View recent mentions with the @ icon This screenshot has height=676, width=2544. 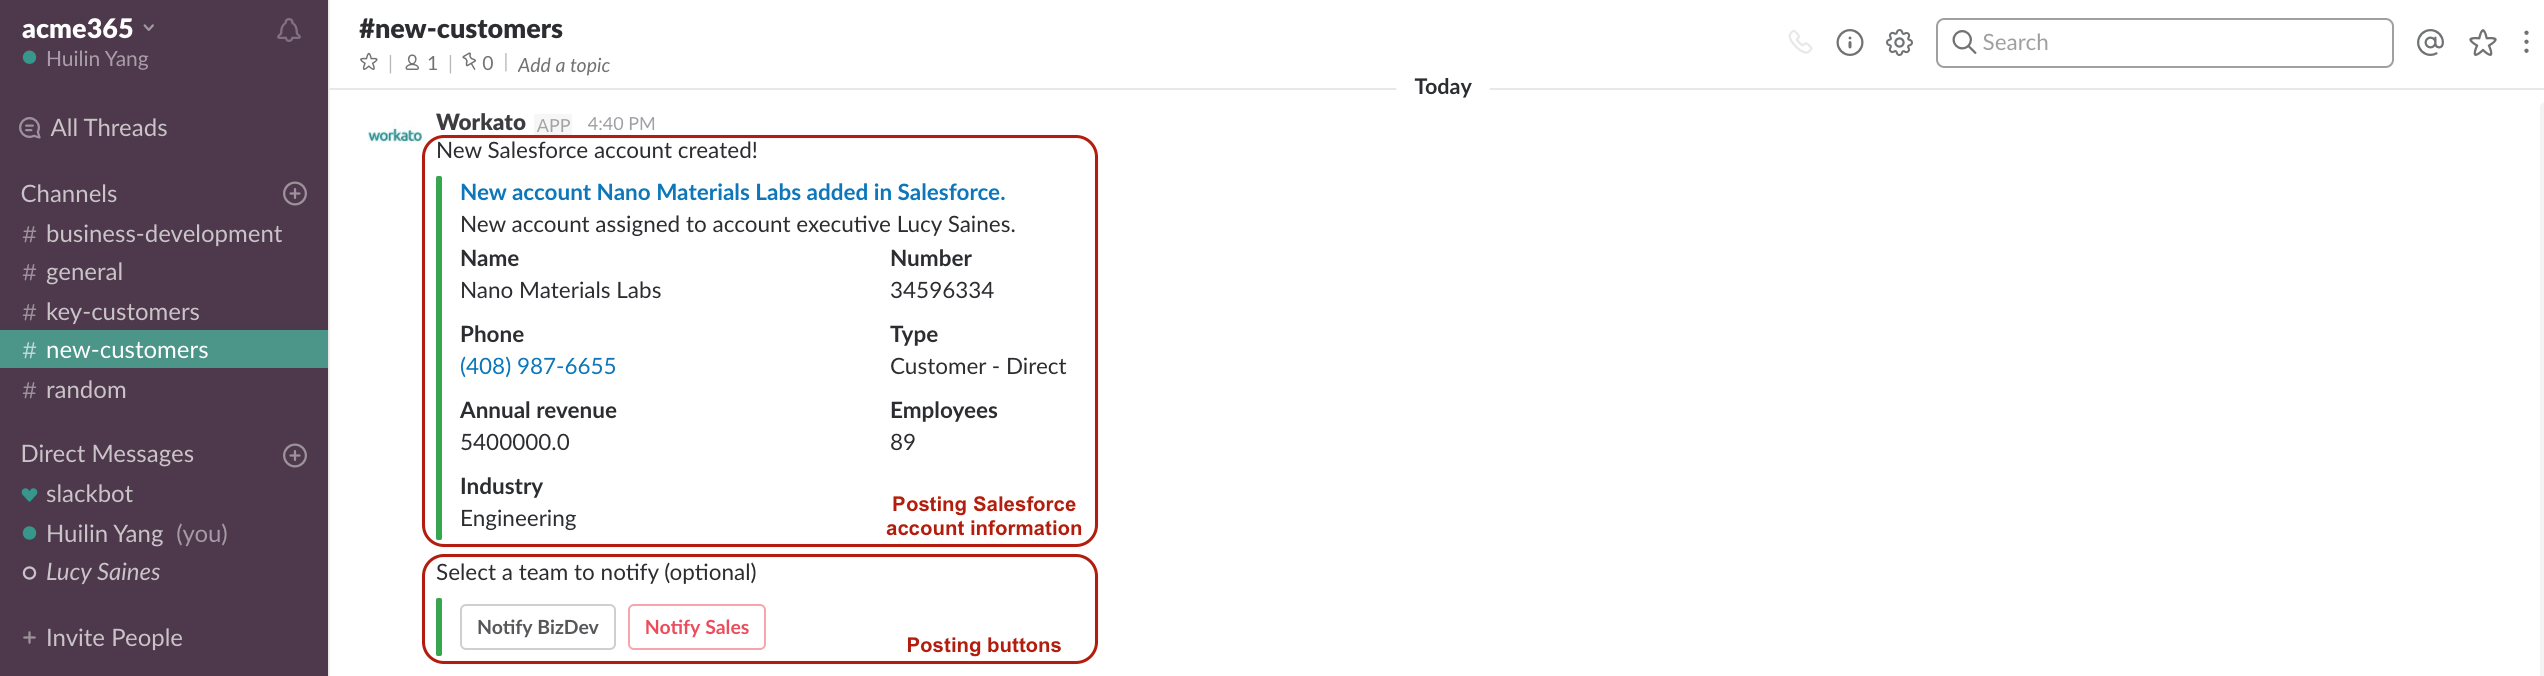tap(2430, 42)
